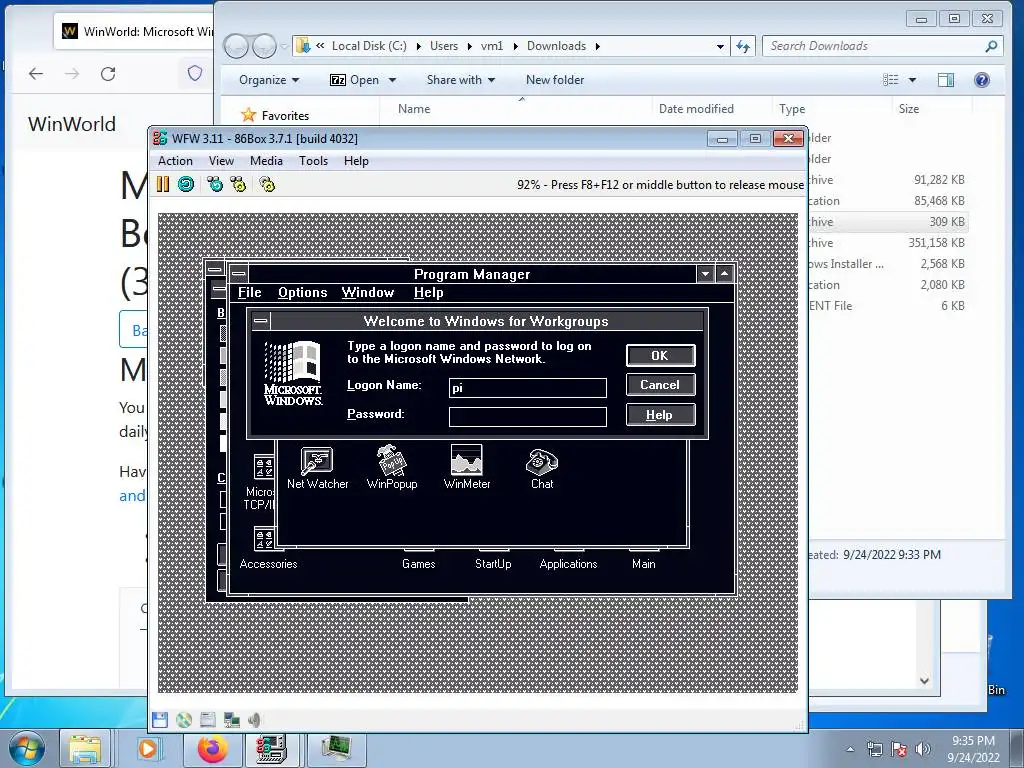This screenshot has width=1024, height=768.
Task: Expand the Organize dropdown in Explorer
Action: pos(269,80)
